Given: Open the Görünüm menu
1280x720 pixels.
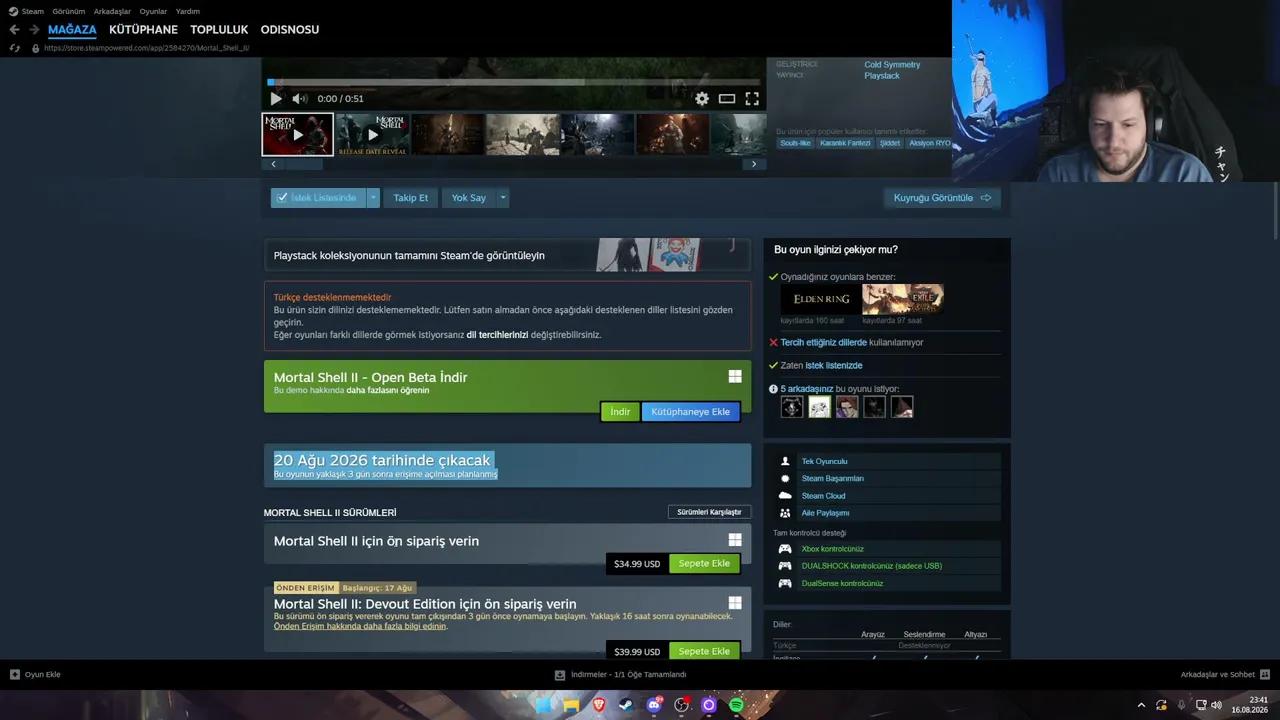Looking at the screenshot, I should [69, 11].
